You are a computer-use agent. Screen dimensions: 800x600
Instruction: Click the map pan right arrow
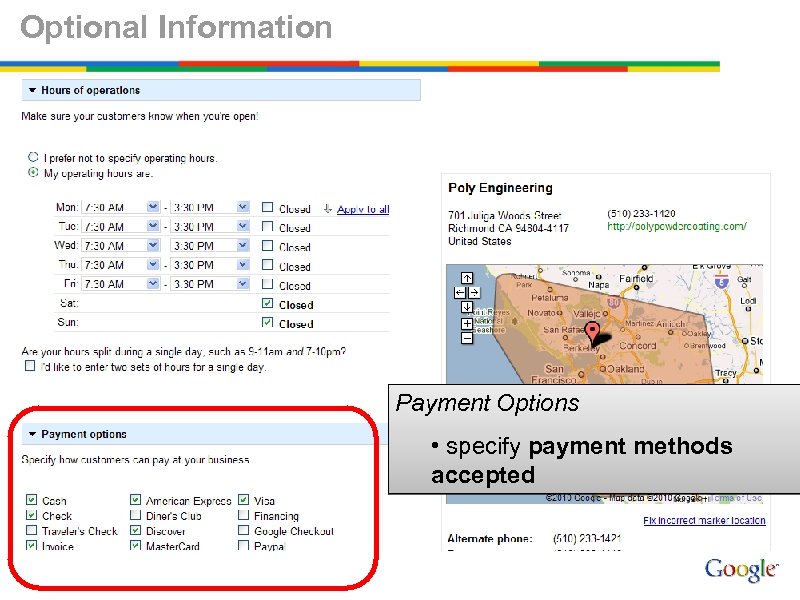click(x=474, y=292)
